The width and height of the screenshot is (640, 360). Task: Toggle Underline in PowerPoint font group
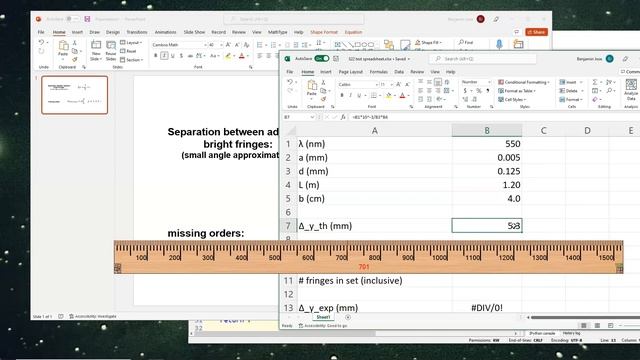pyautogui.click(x=173, y=56)
